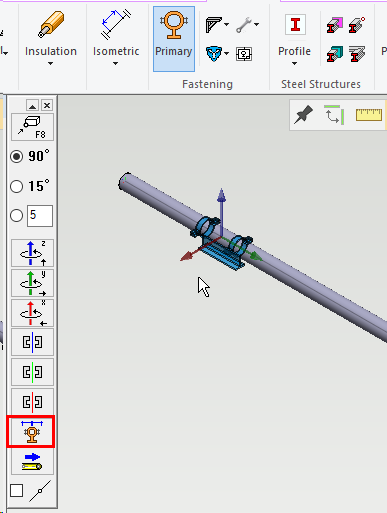The height and width of the screenshot is (513, 387).
Task: Expand the Insulation dropdown
Action: [51, 64]
